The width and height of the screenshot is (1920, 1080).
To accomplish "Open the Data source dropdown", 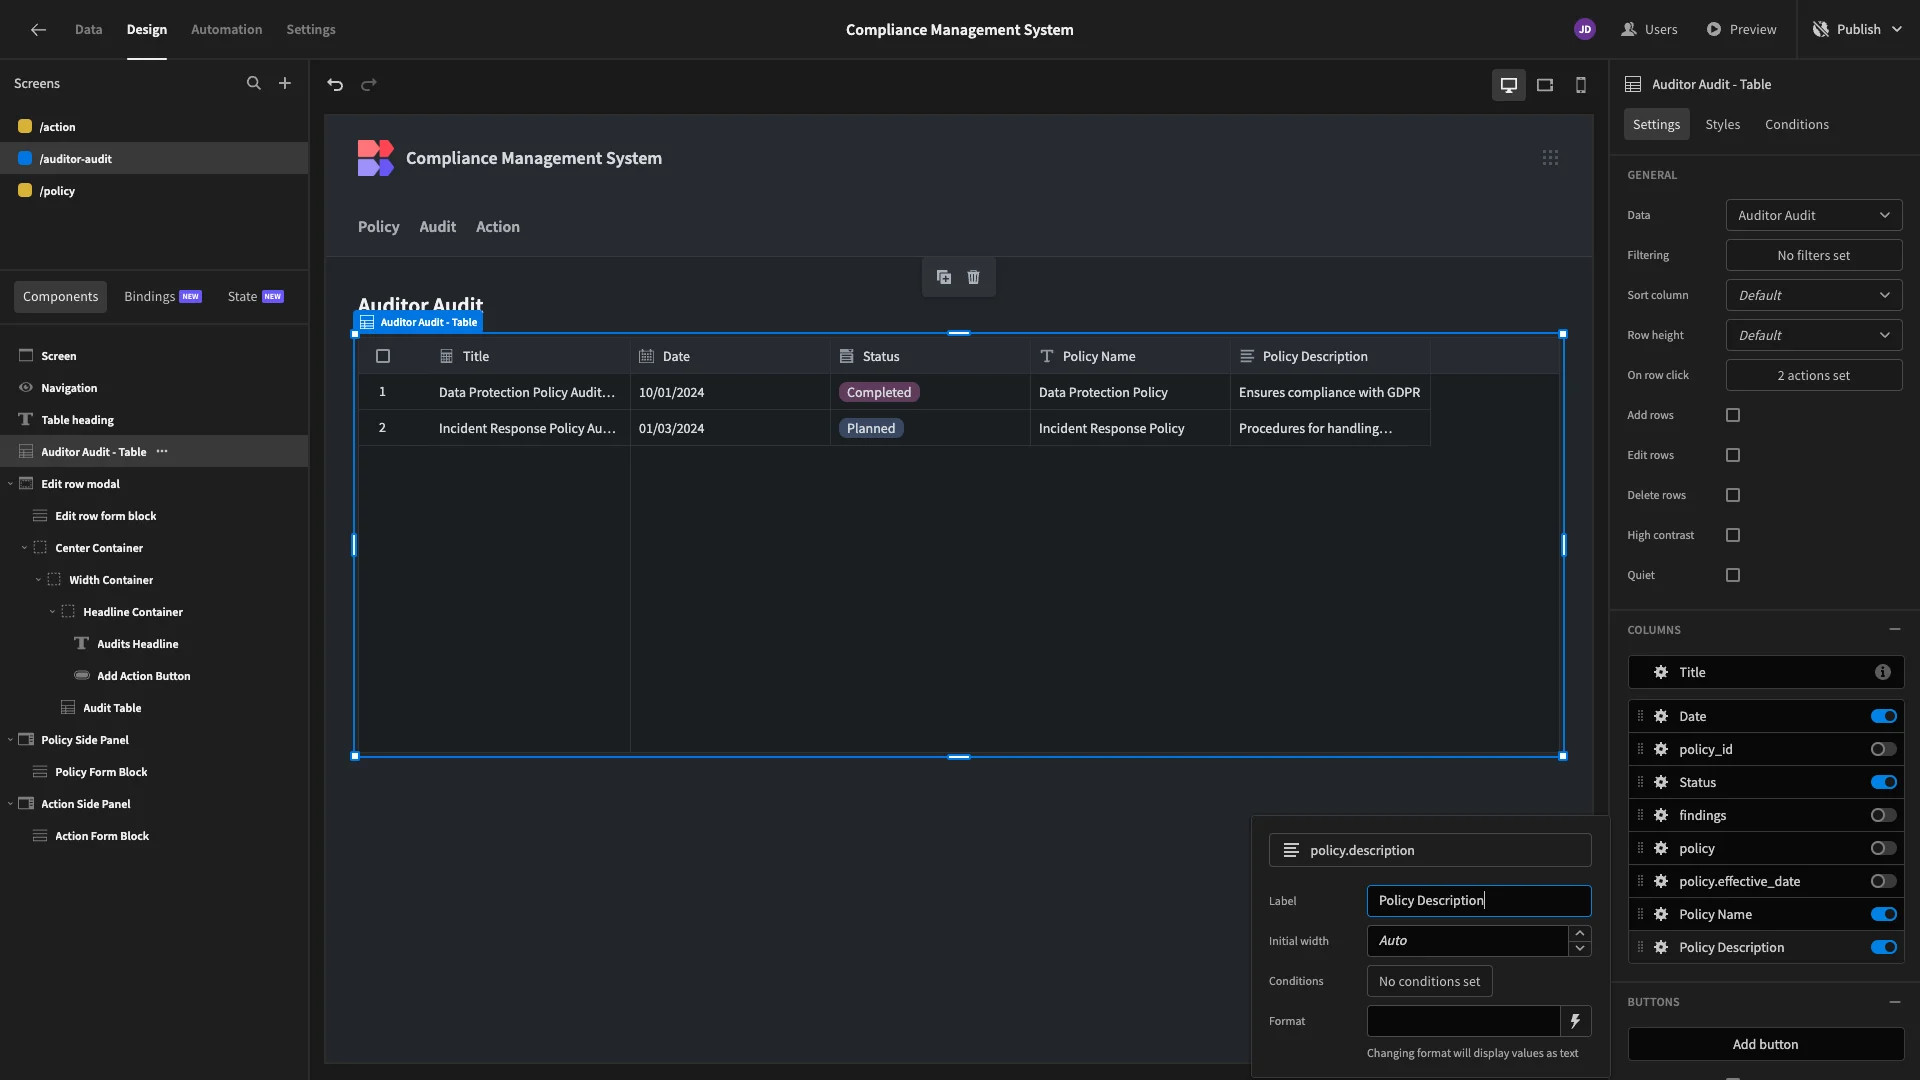I will click(x=1814, y=215).
